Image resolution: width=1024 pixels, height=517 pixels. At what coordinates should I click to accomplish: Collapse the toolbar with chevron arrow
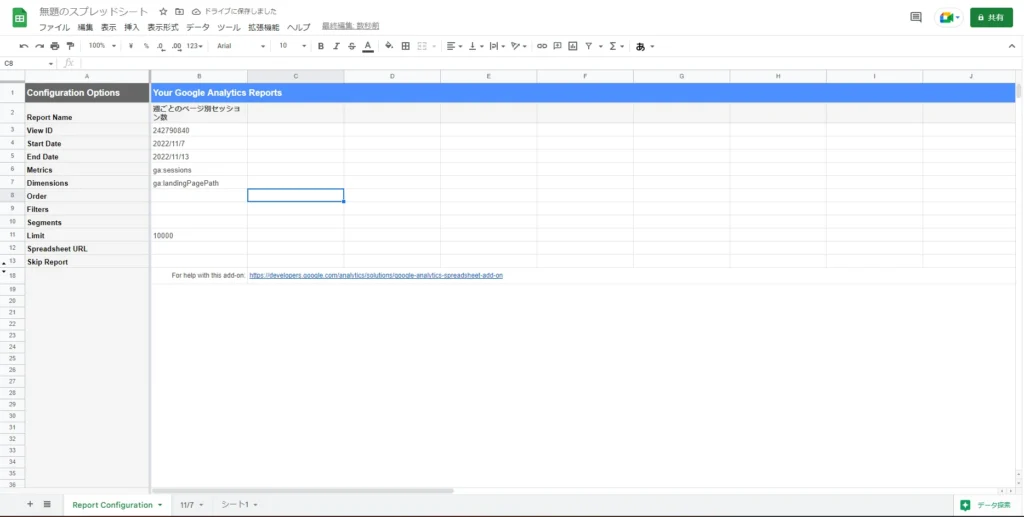[1012, 46]
